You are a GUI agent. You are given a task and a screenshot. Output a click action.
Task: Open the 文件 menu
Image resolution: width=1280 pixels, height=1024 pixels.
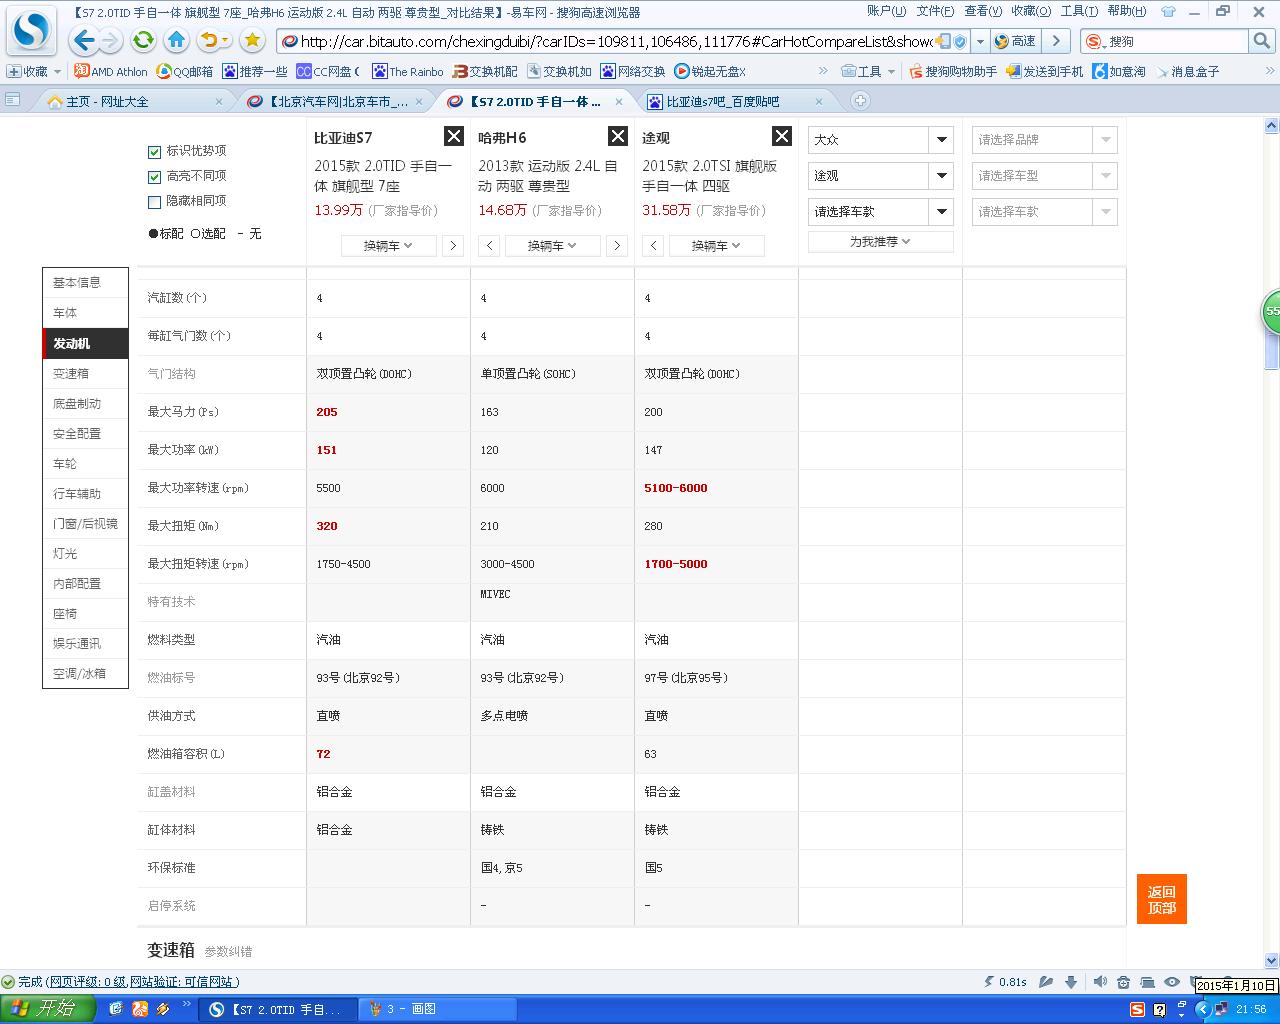[935, 11]
